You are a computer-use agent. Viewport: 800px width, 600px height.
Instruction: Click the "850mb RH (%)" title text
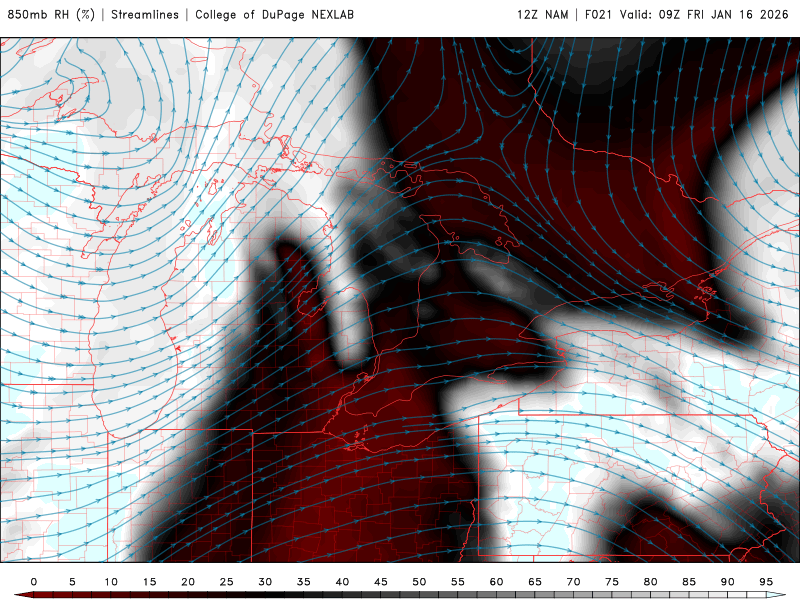[52, 14]
